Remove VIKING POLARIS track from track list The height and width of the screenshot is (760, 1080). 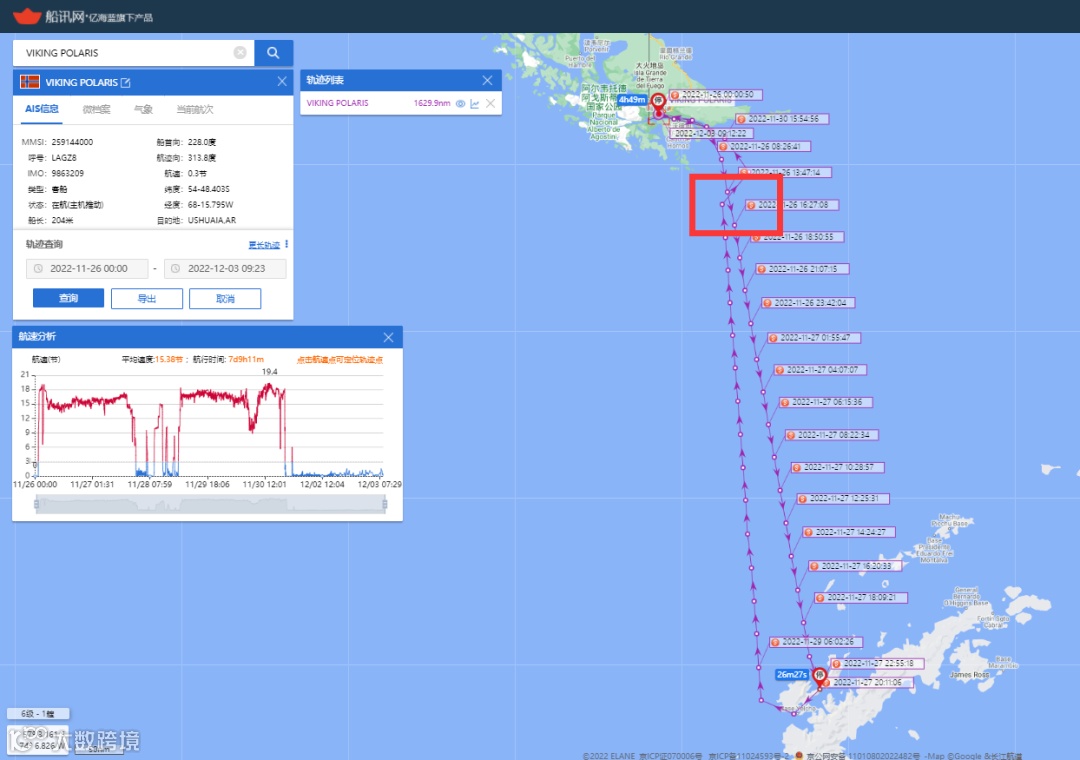coord(490,103)
